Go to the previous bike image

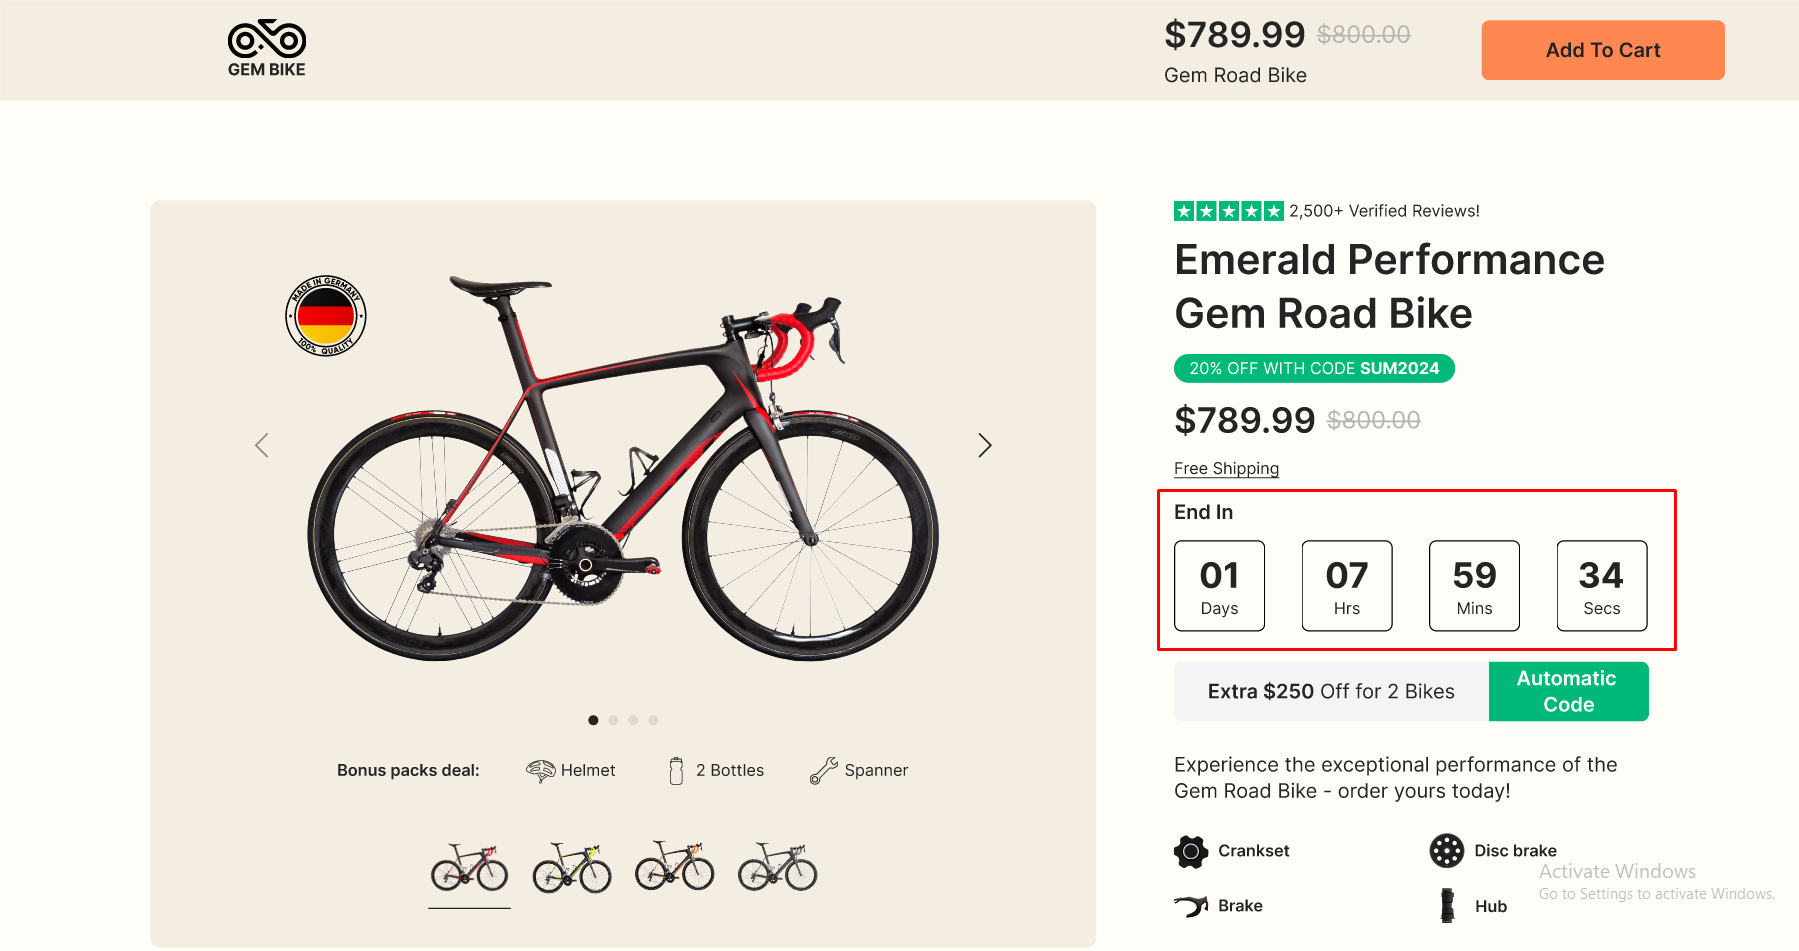[x=262, y=445]
